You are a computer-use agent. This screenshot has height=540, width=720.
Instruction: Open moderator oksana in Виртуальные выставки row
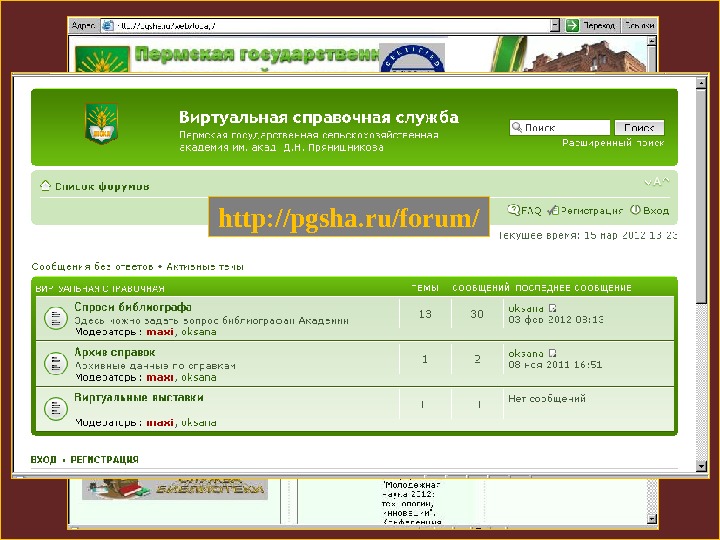click(198, 422)
